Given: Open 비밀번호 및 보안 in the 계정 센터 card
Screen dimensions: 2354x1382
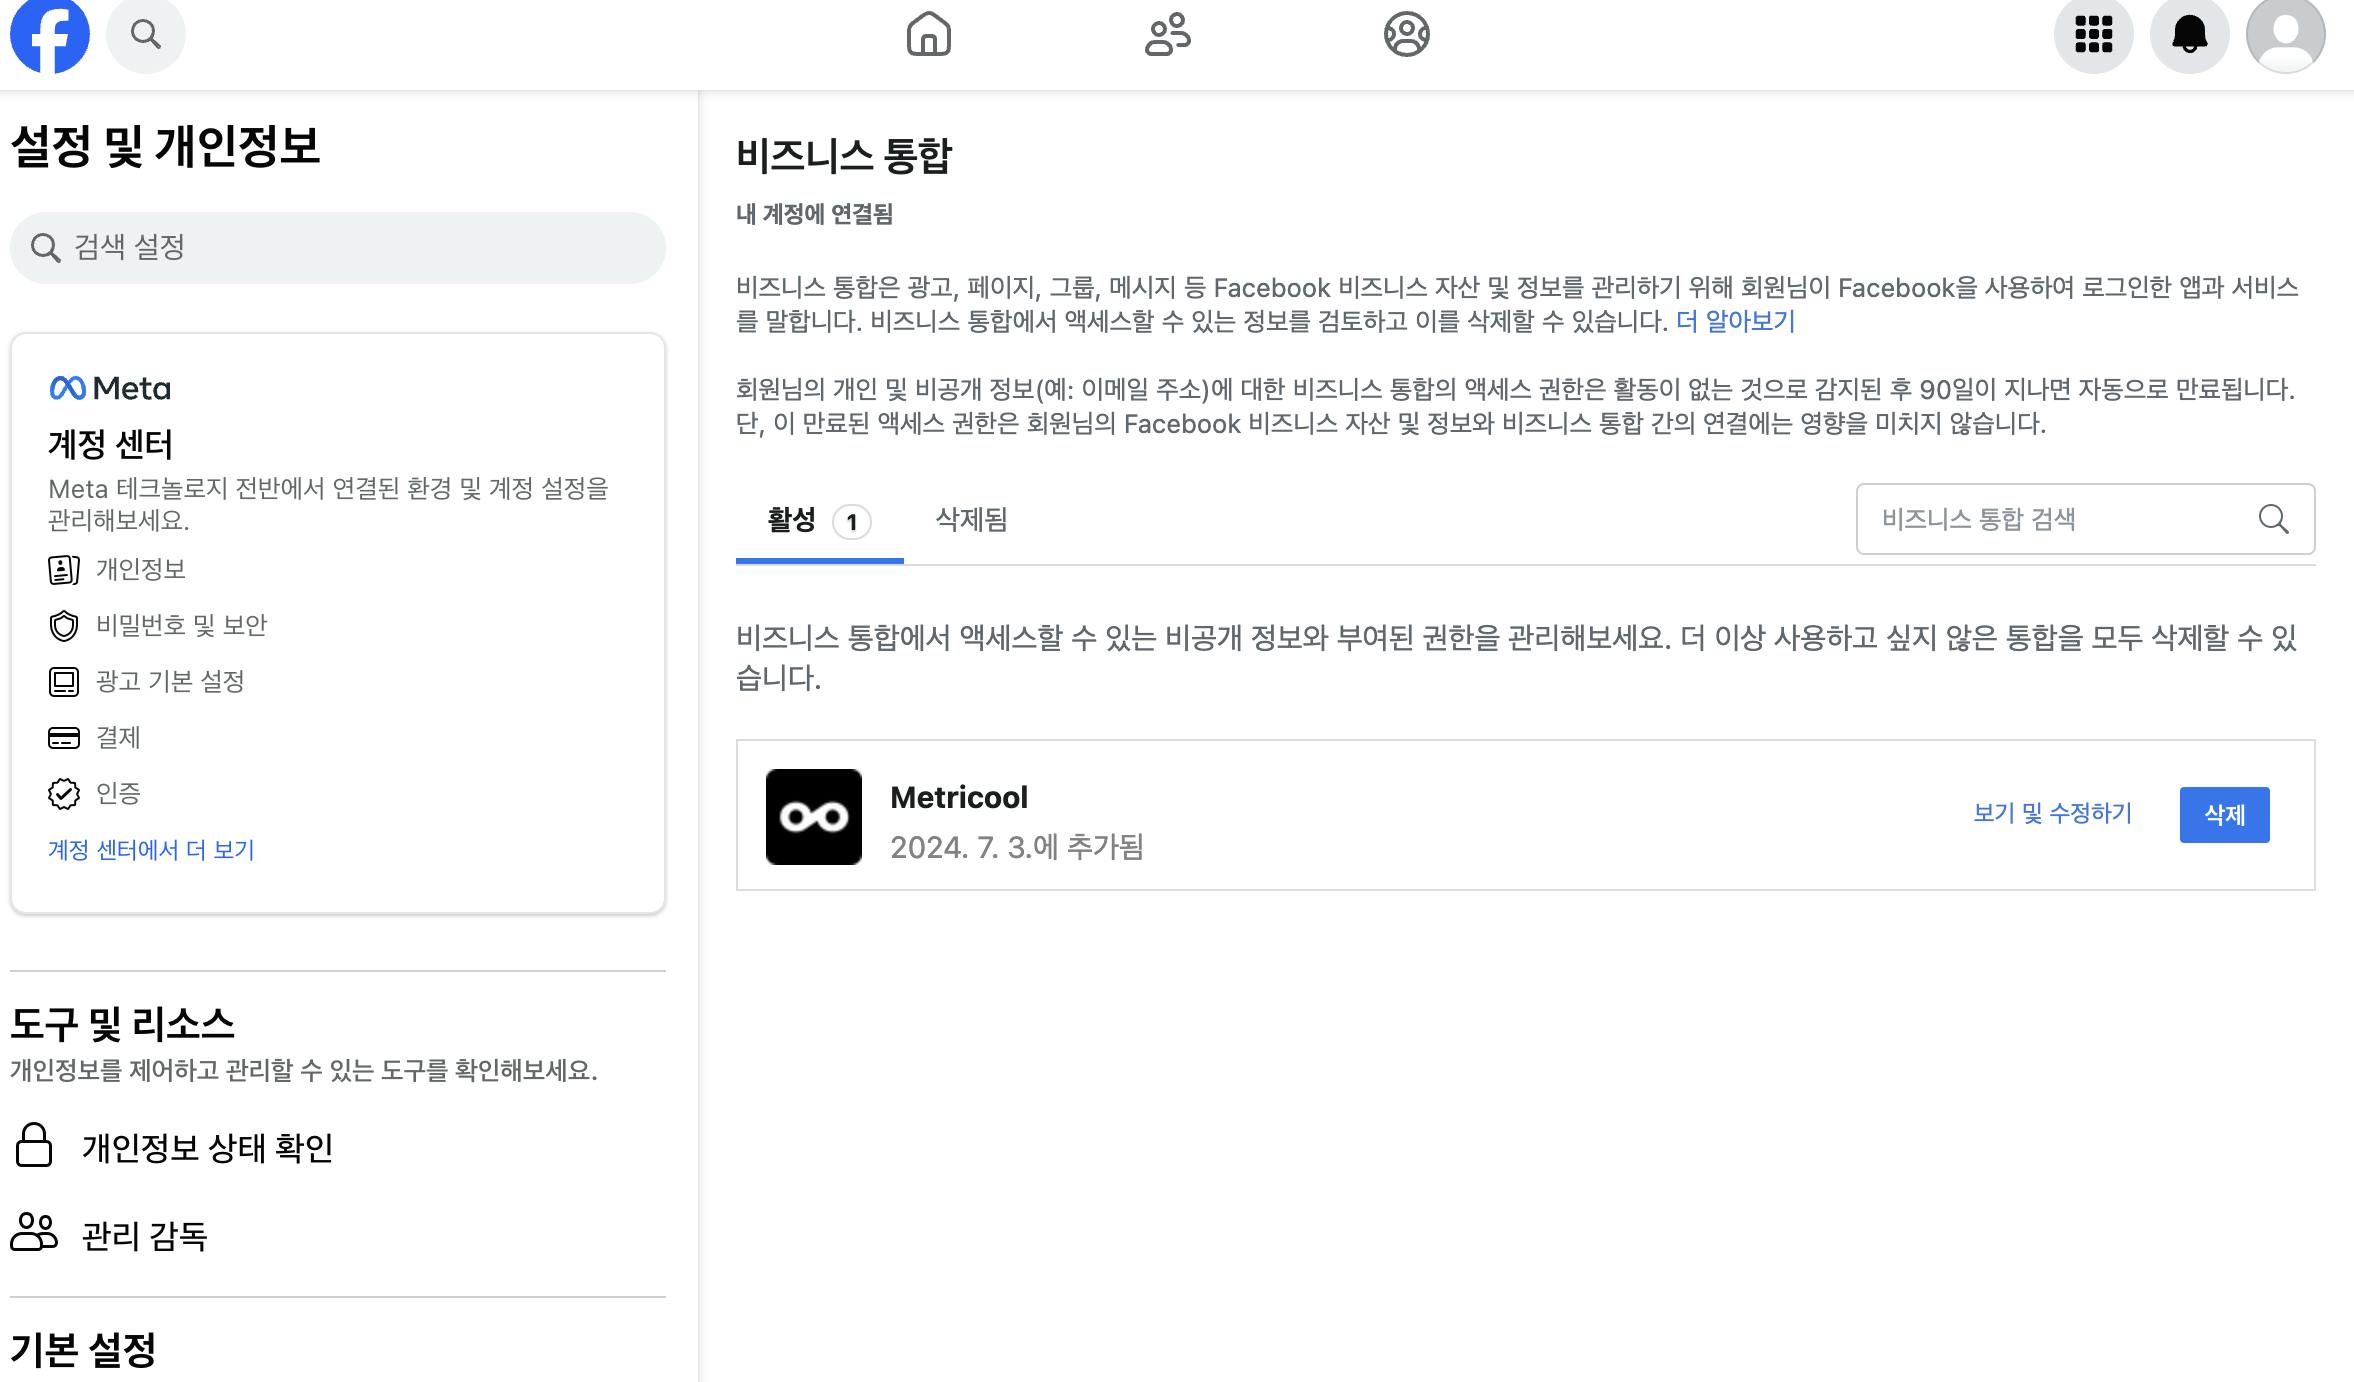Looking at the screenshot, I should click(181, 626).
